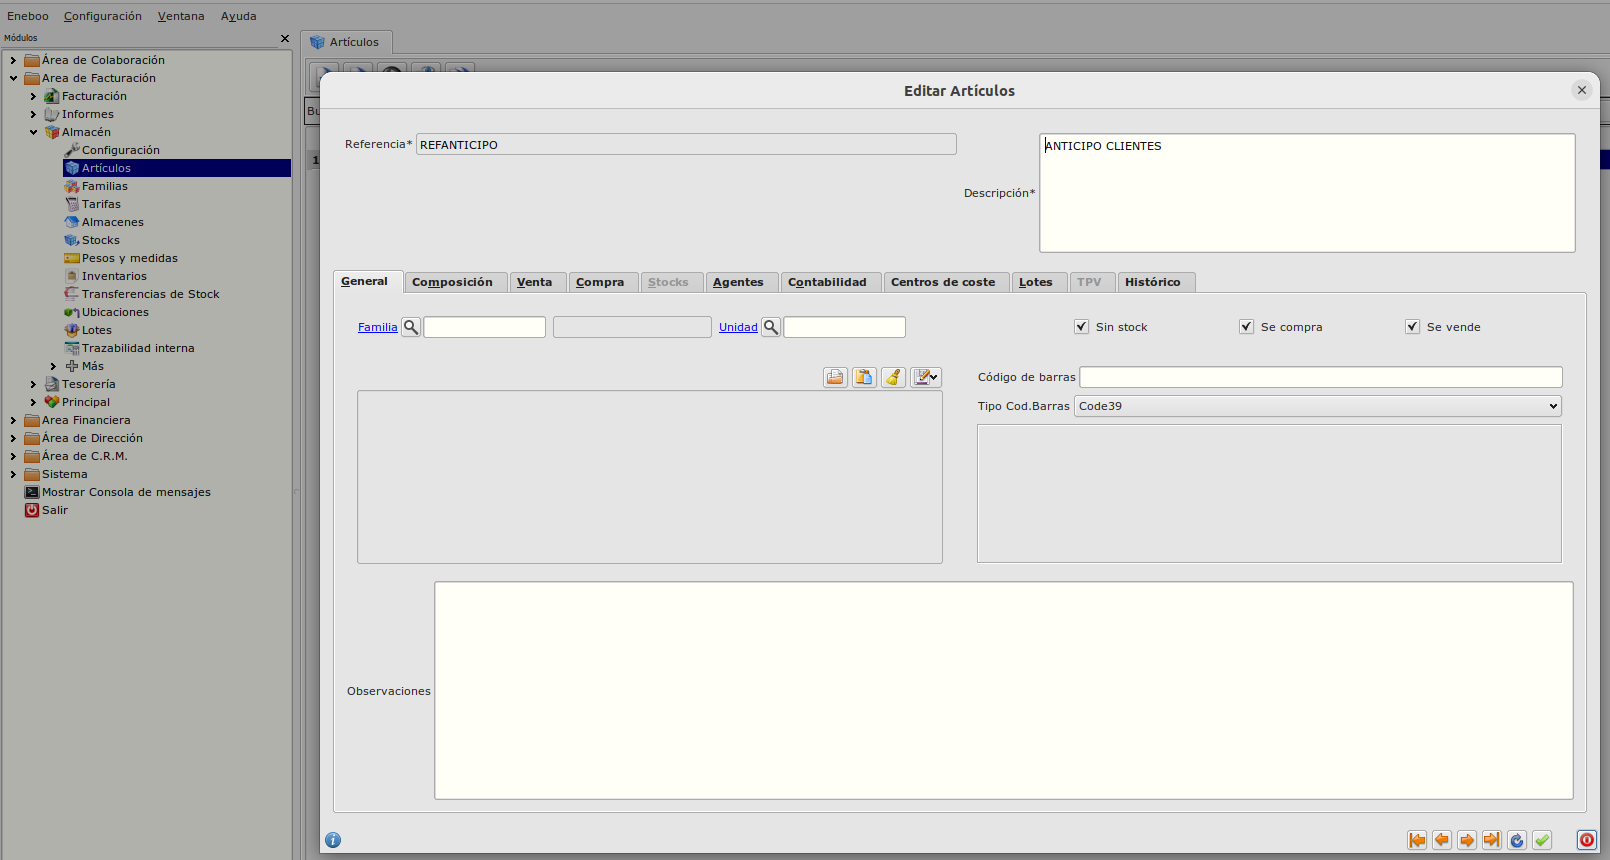
Task: Collapse the Almacén subtree arrow
Action: [33, 132]
